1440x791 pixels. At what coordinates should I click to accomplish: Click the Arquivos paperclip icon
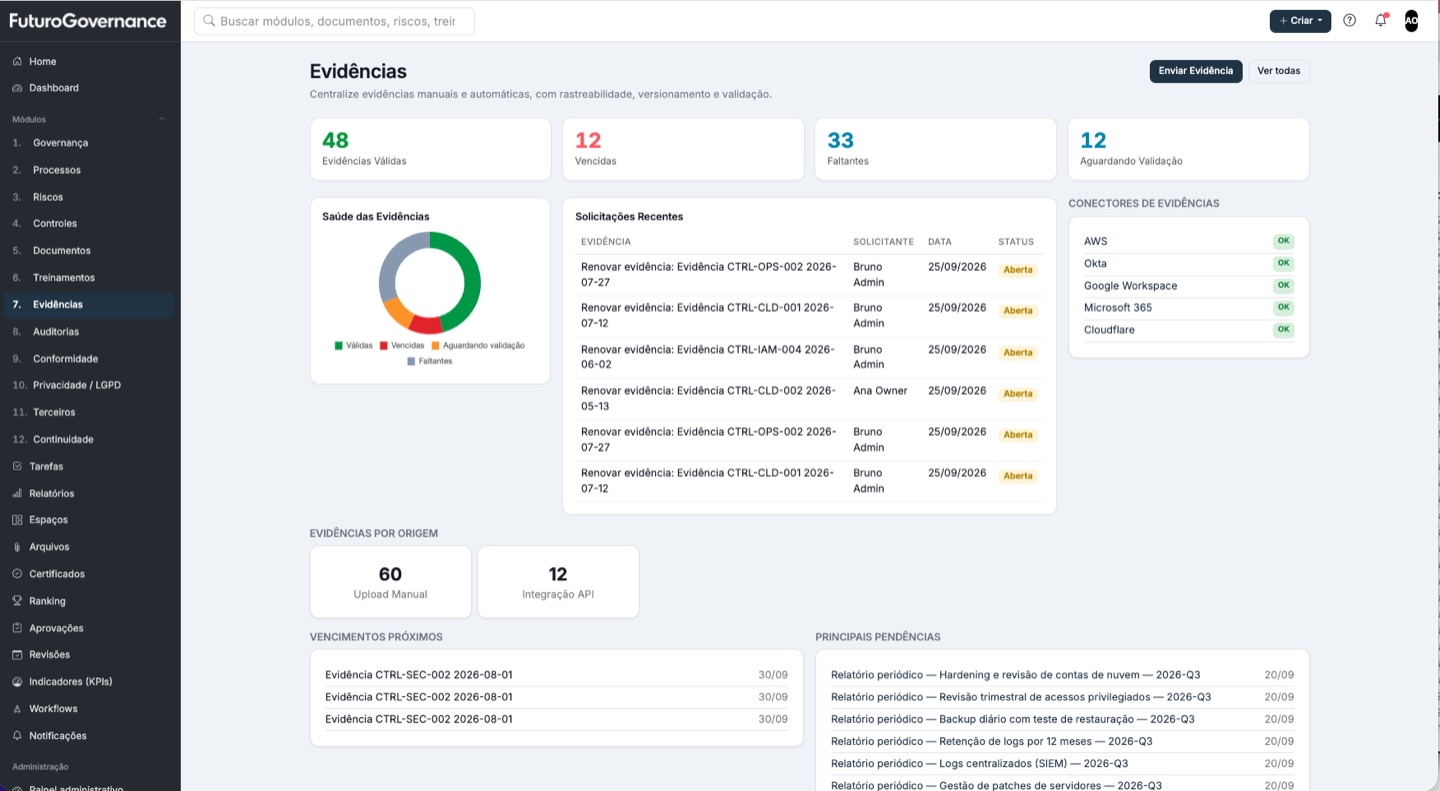click(x=17, y=547)
